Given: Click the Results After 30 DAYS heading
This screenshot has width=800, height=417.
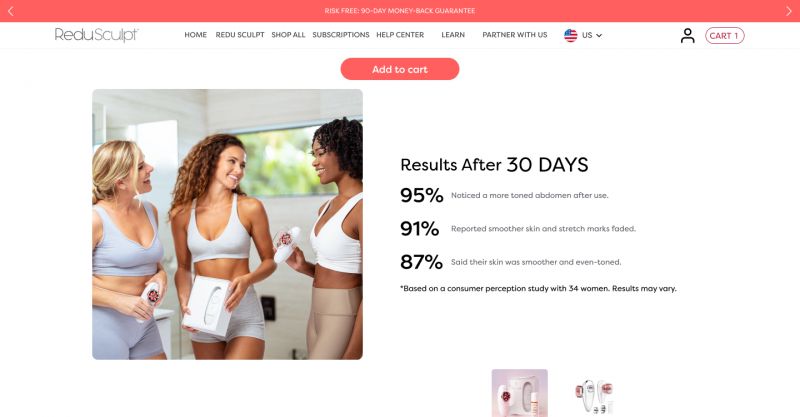Looking at the screenshot, I should pos(494,165).
